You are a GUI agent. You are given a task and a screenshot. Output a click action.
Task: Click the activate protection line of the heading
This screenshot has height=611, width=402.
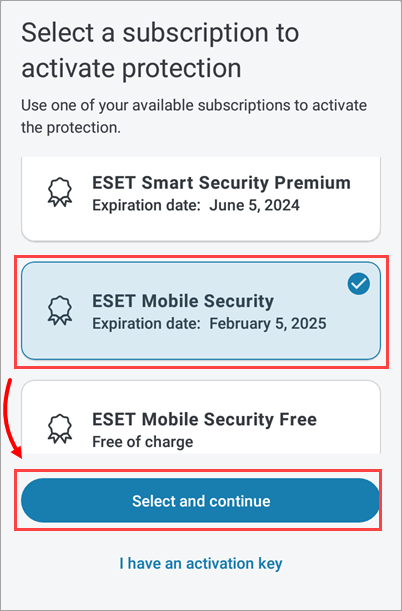click(131, 68)
